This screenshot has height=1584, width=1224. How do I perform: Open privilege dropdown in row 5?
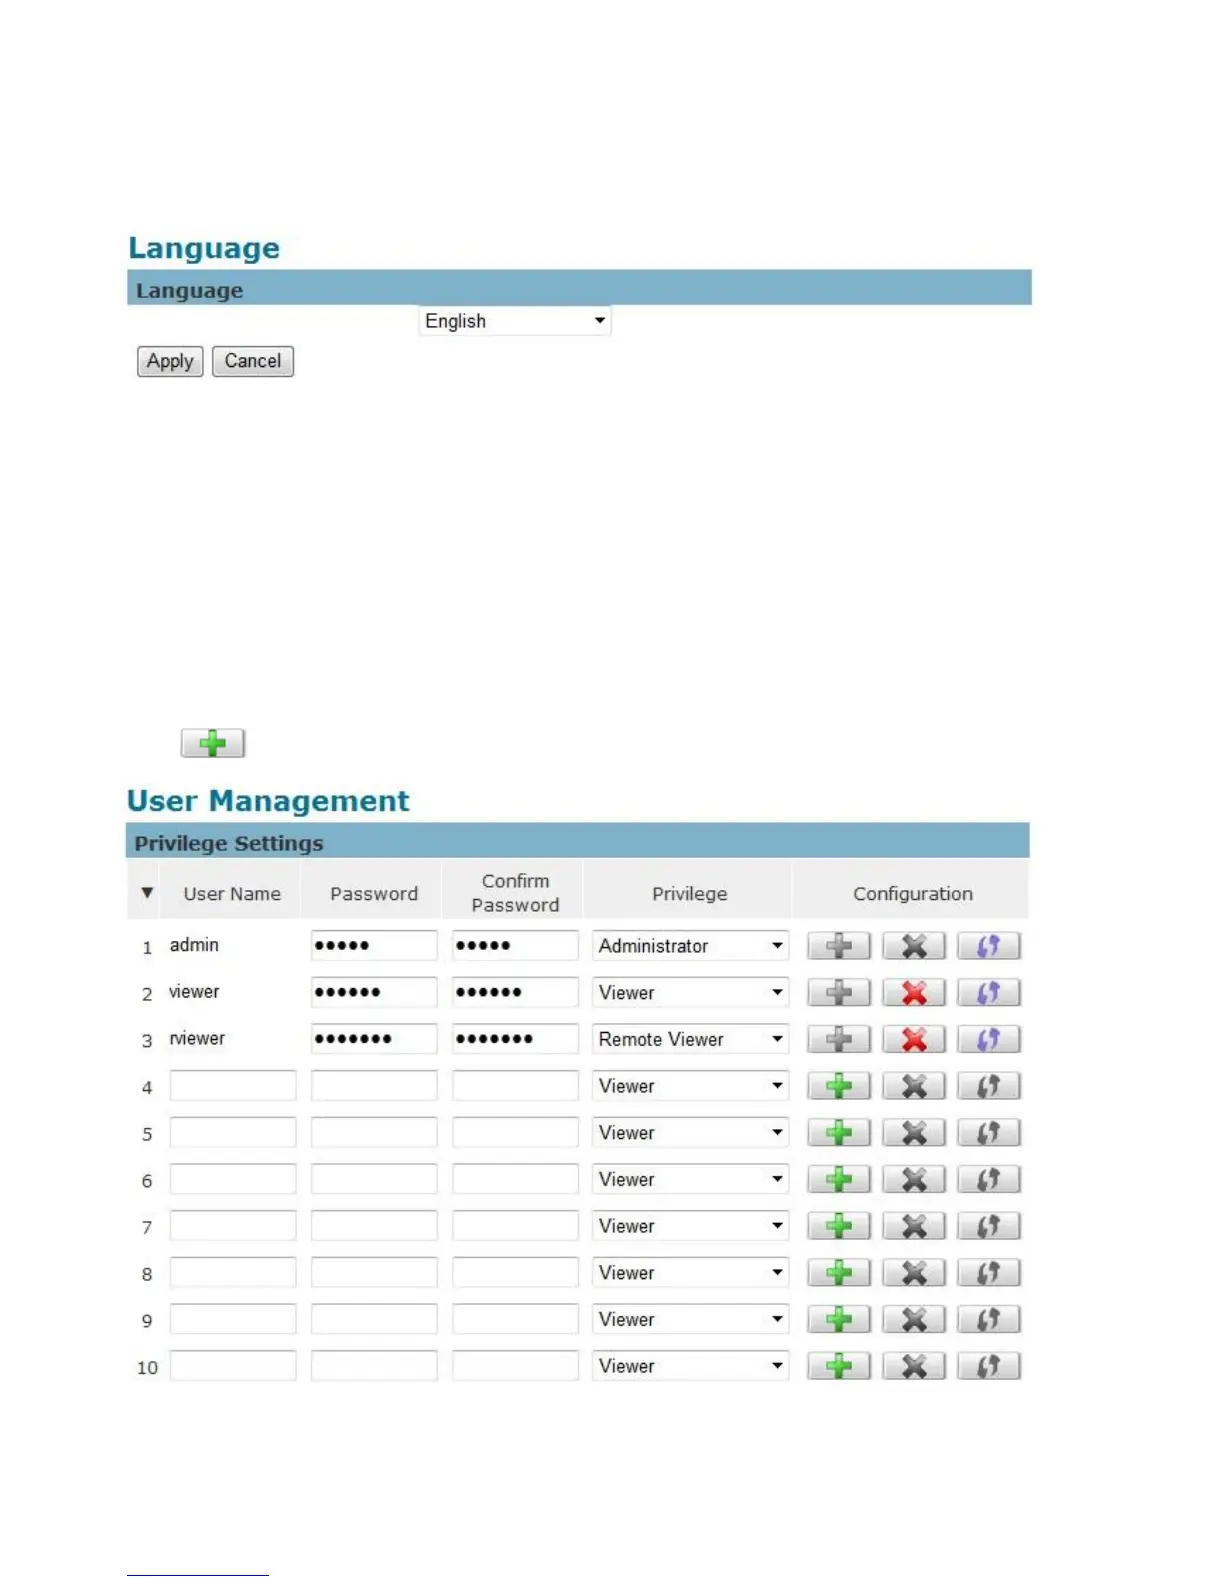coord(690,1133)
